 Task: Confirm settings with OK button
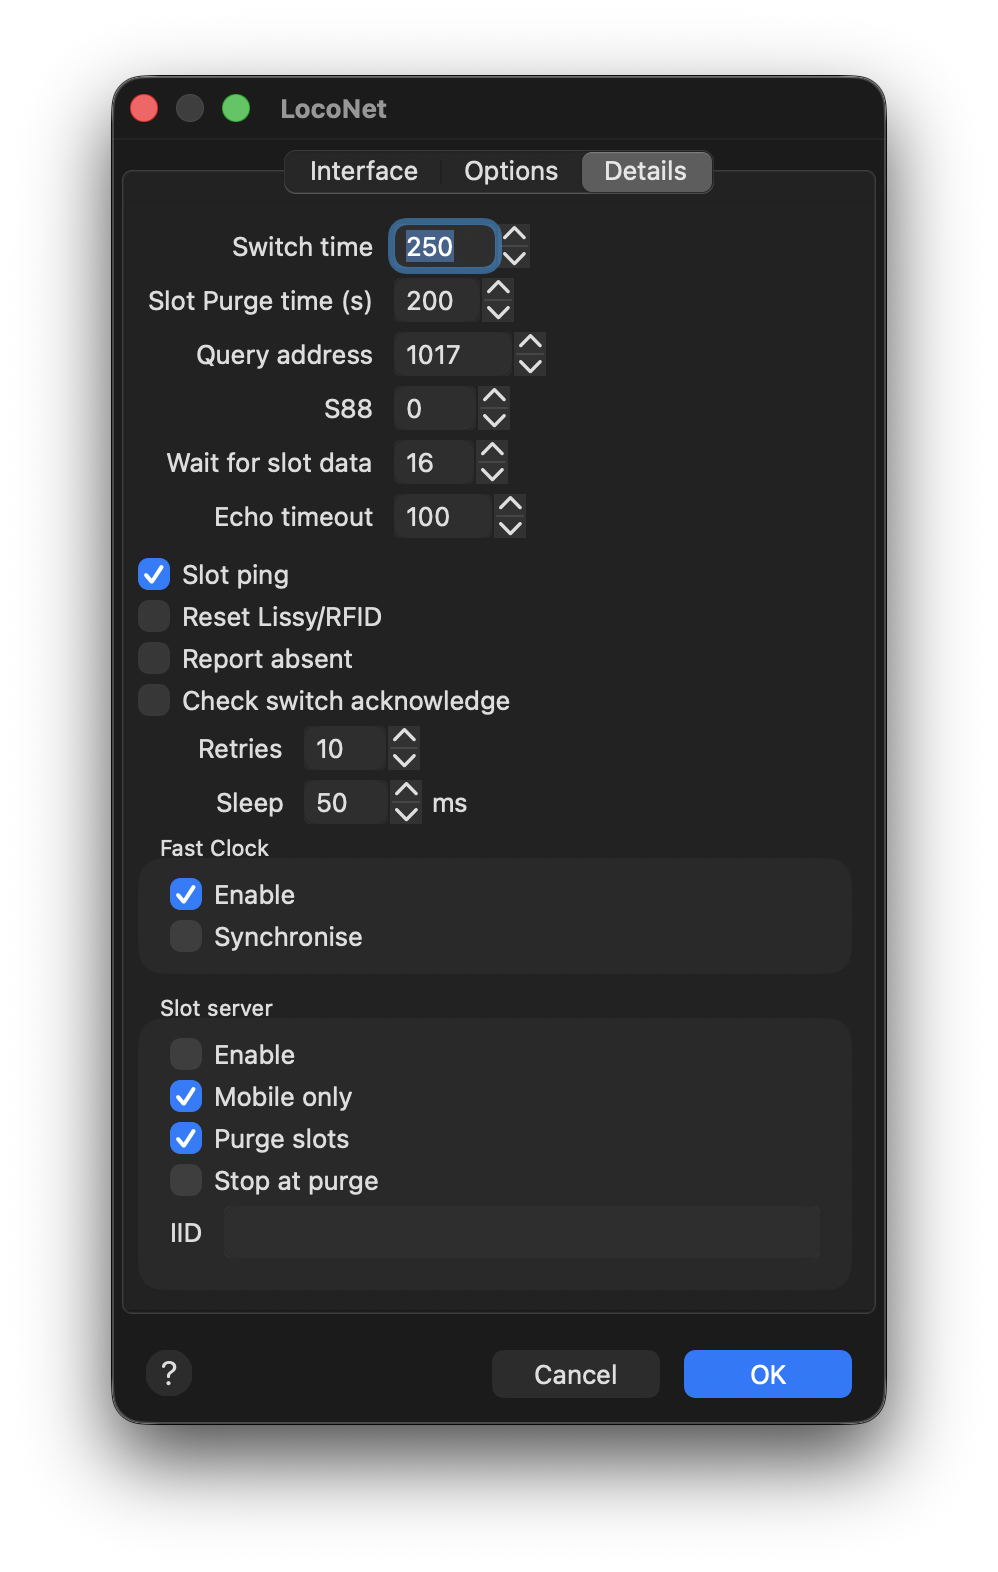pyautogui.click(x=767, y=1374)
